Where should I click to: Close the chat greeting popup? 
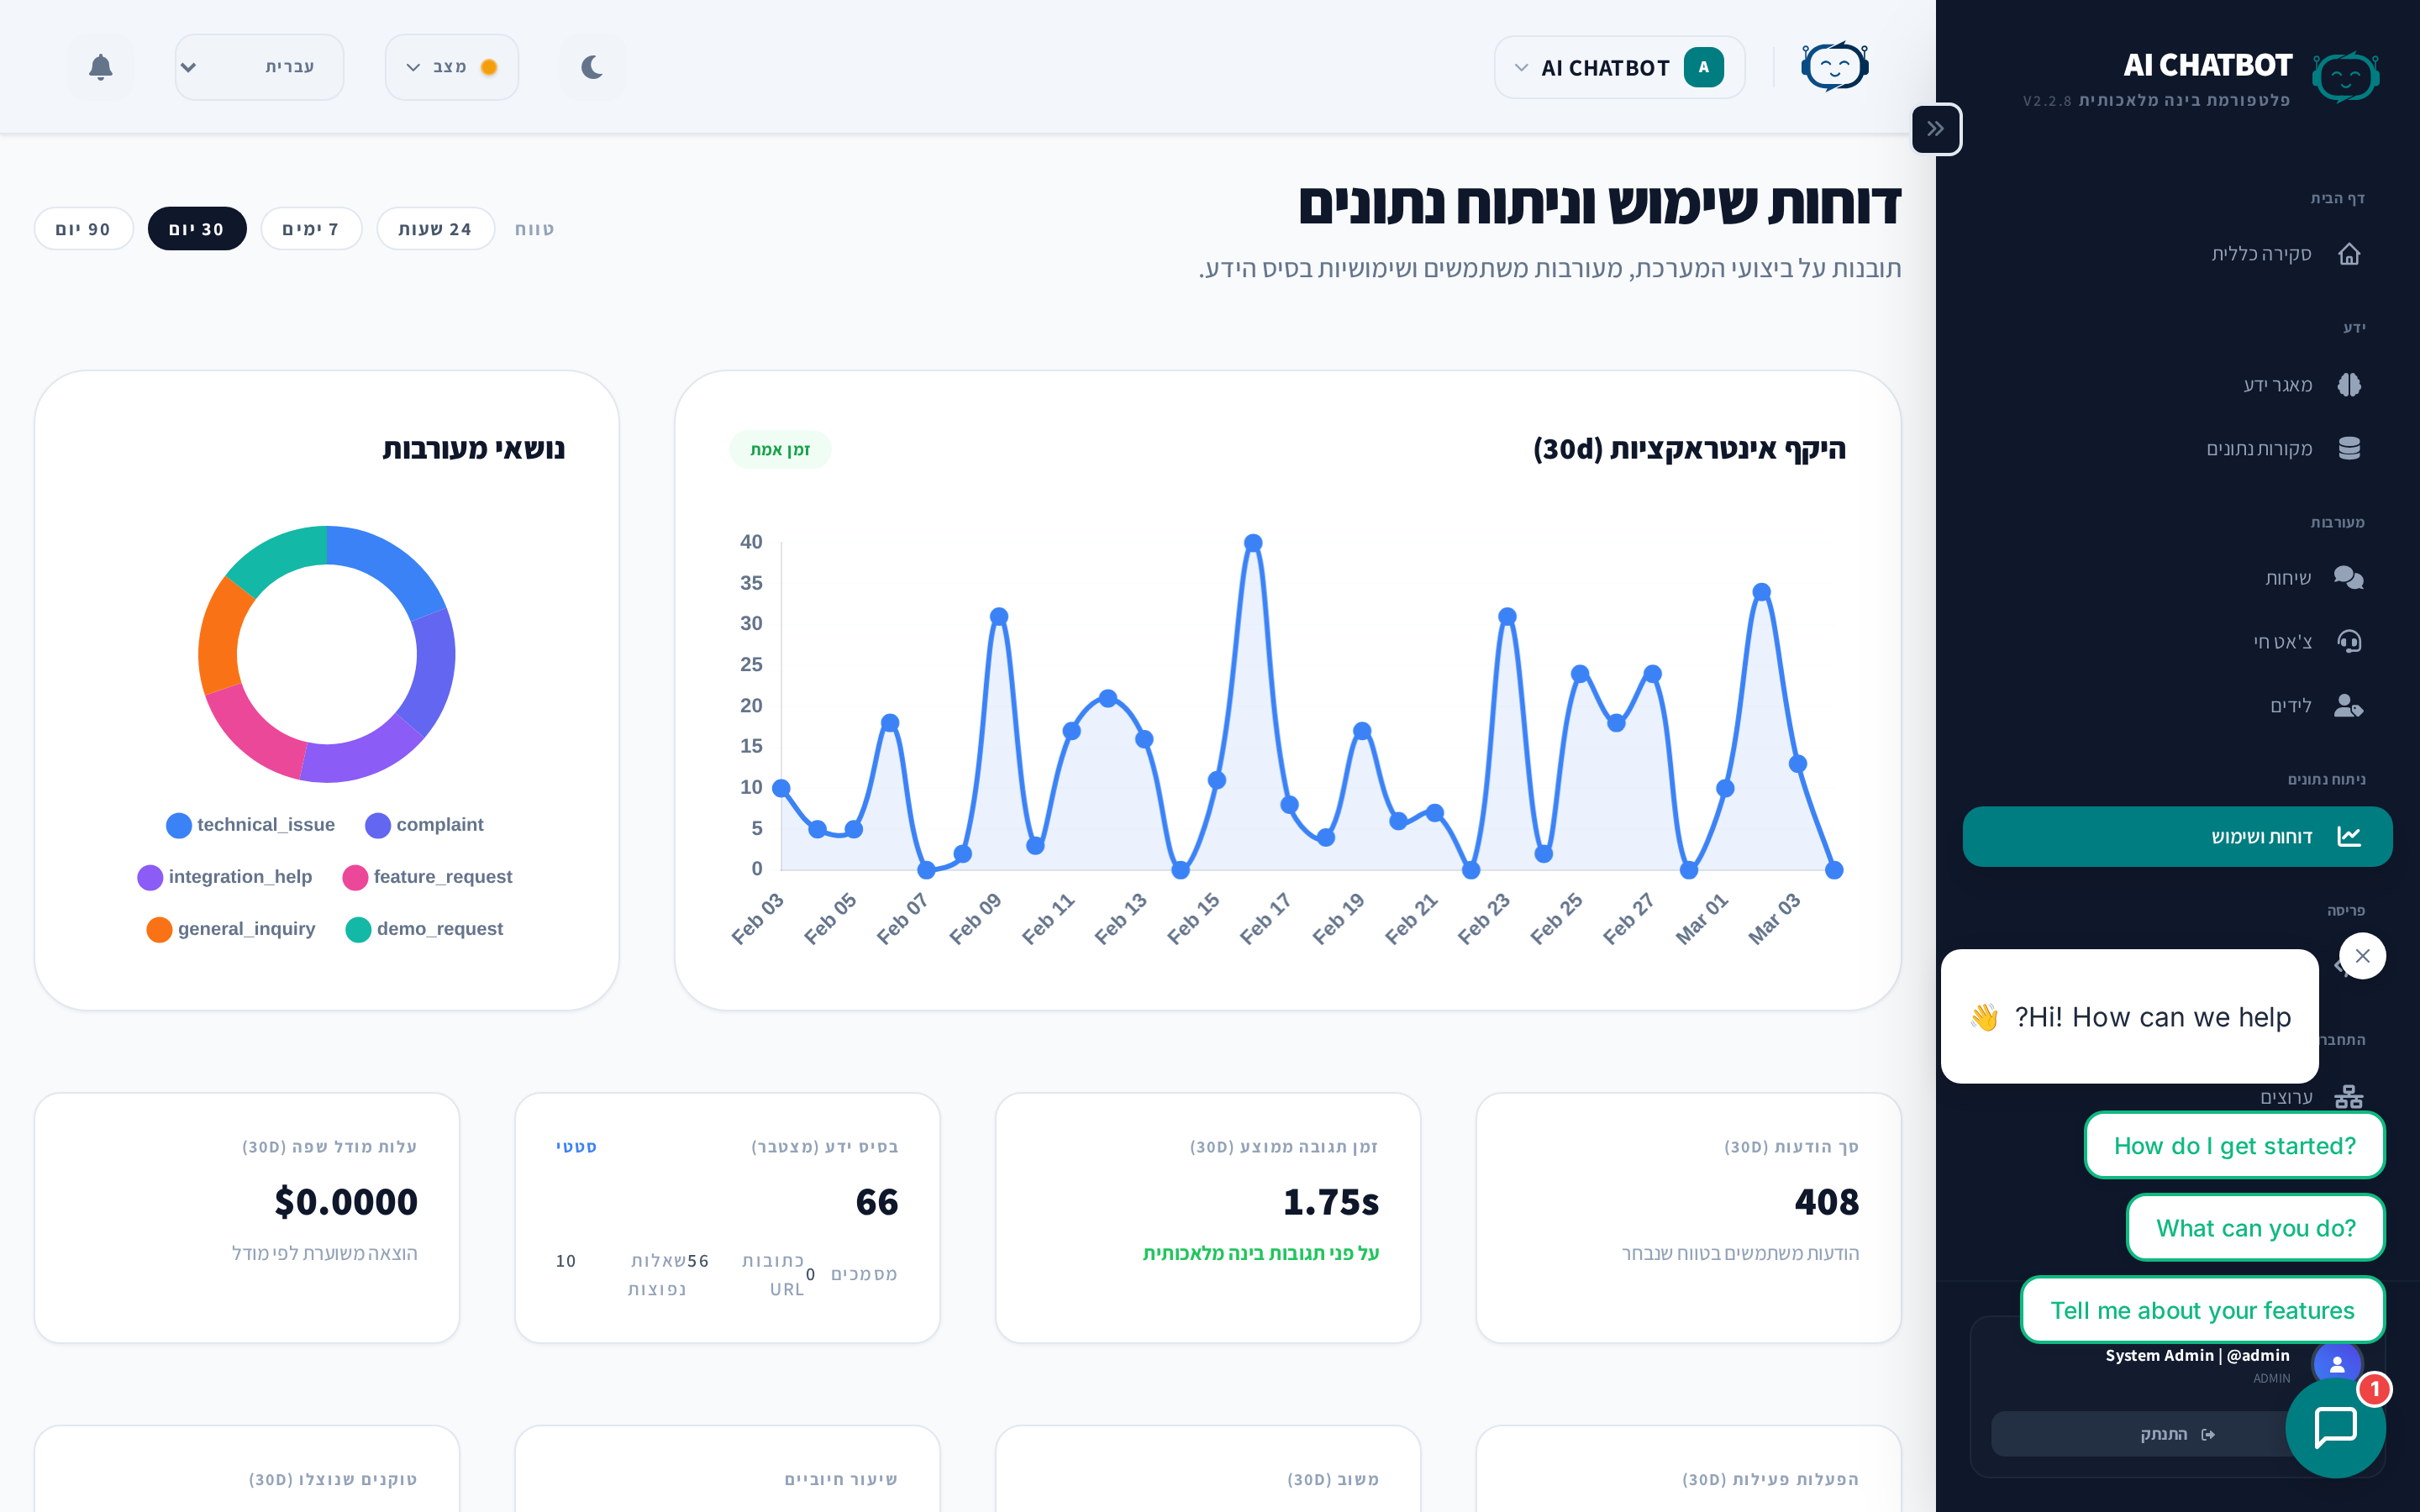tap(2362, 956)
